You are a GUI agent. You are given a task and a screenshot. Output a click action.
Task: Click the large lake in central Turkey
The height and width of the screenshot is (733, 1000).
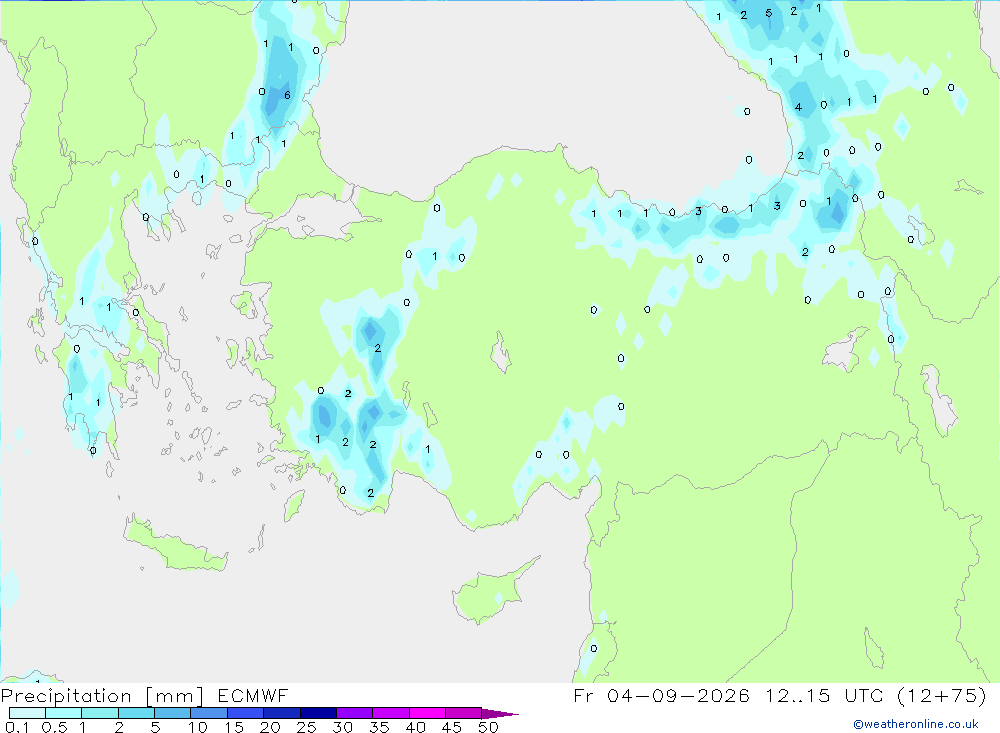click(501, 353)
